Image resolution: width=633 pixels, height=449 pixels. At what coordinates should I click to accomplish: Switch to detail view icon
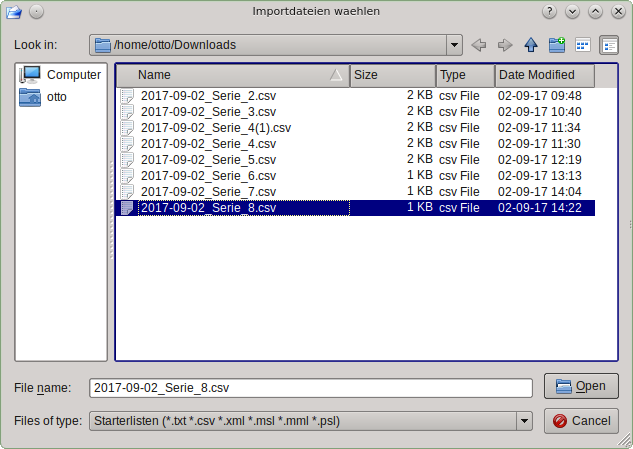[609, 45]
